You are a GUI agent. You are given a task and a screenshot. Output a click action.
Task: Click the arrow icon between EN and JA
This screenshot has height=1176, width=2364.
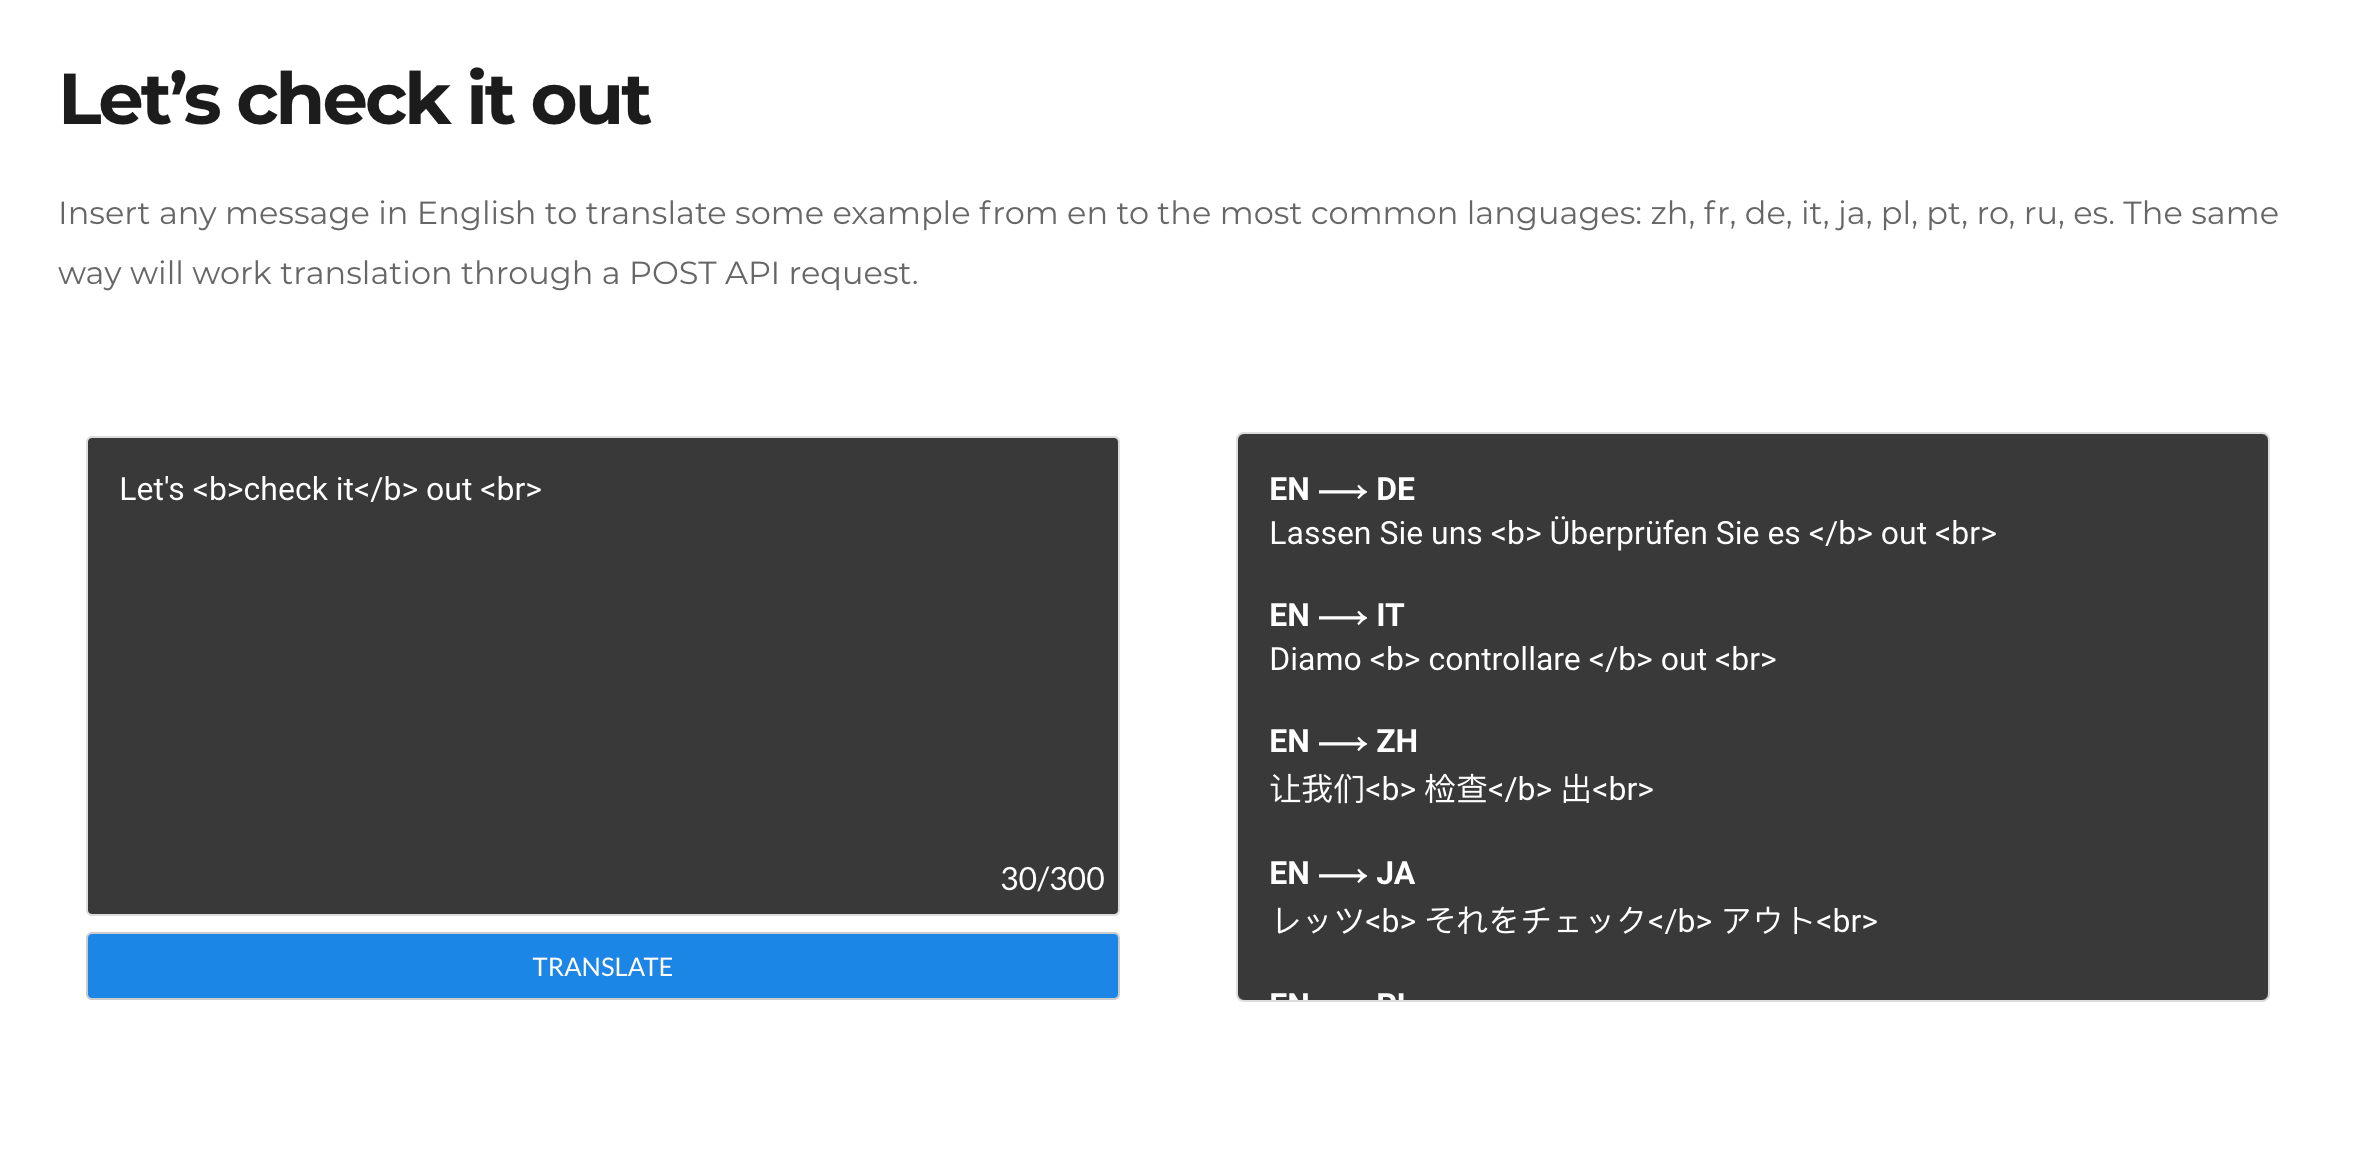point(1342,875)
